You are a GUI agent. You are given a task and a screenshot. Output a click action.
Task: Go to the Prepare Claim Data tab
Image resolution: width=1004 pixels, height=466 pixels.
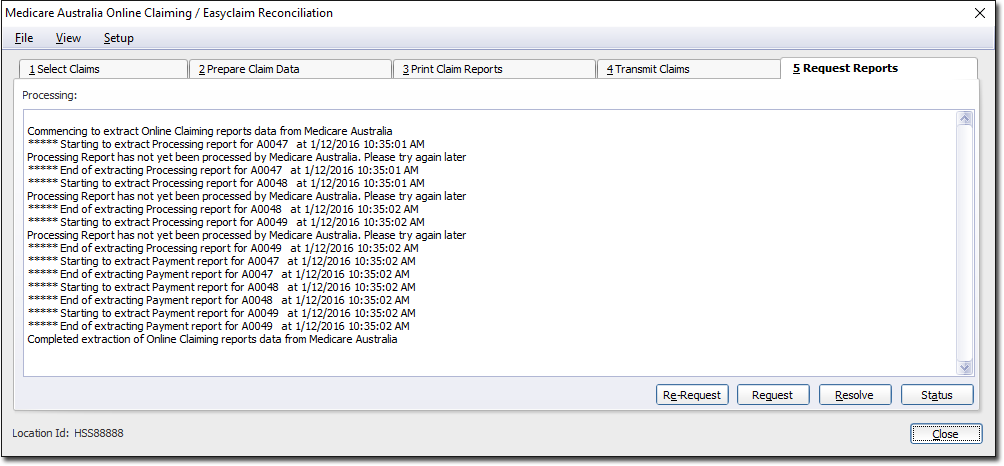click(x=289, y=69)
